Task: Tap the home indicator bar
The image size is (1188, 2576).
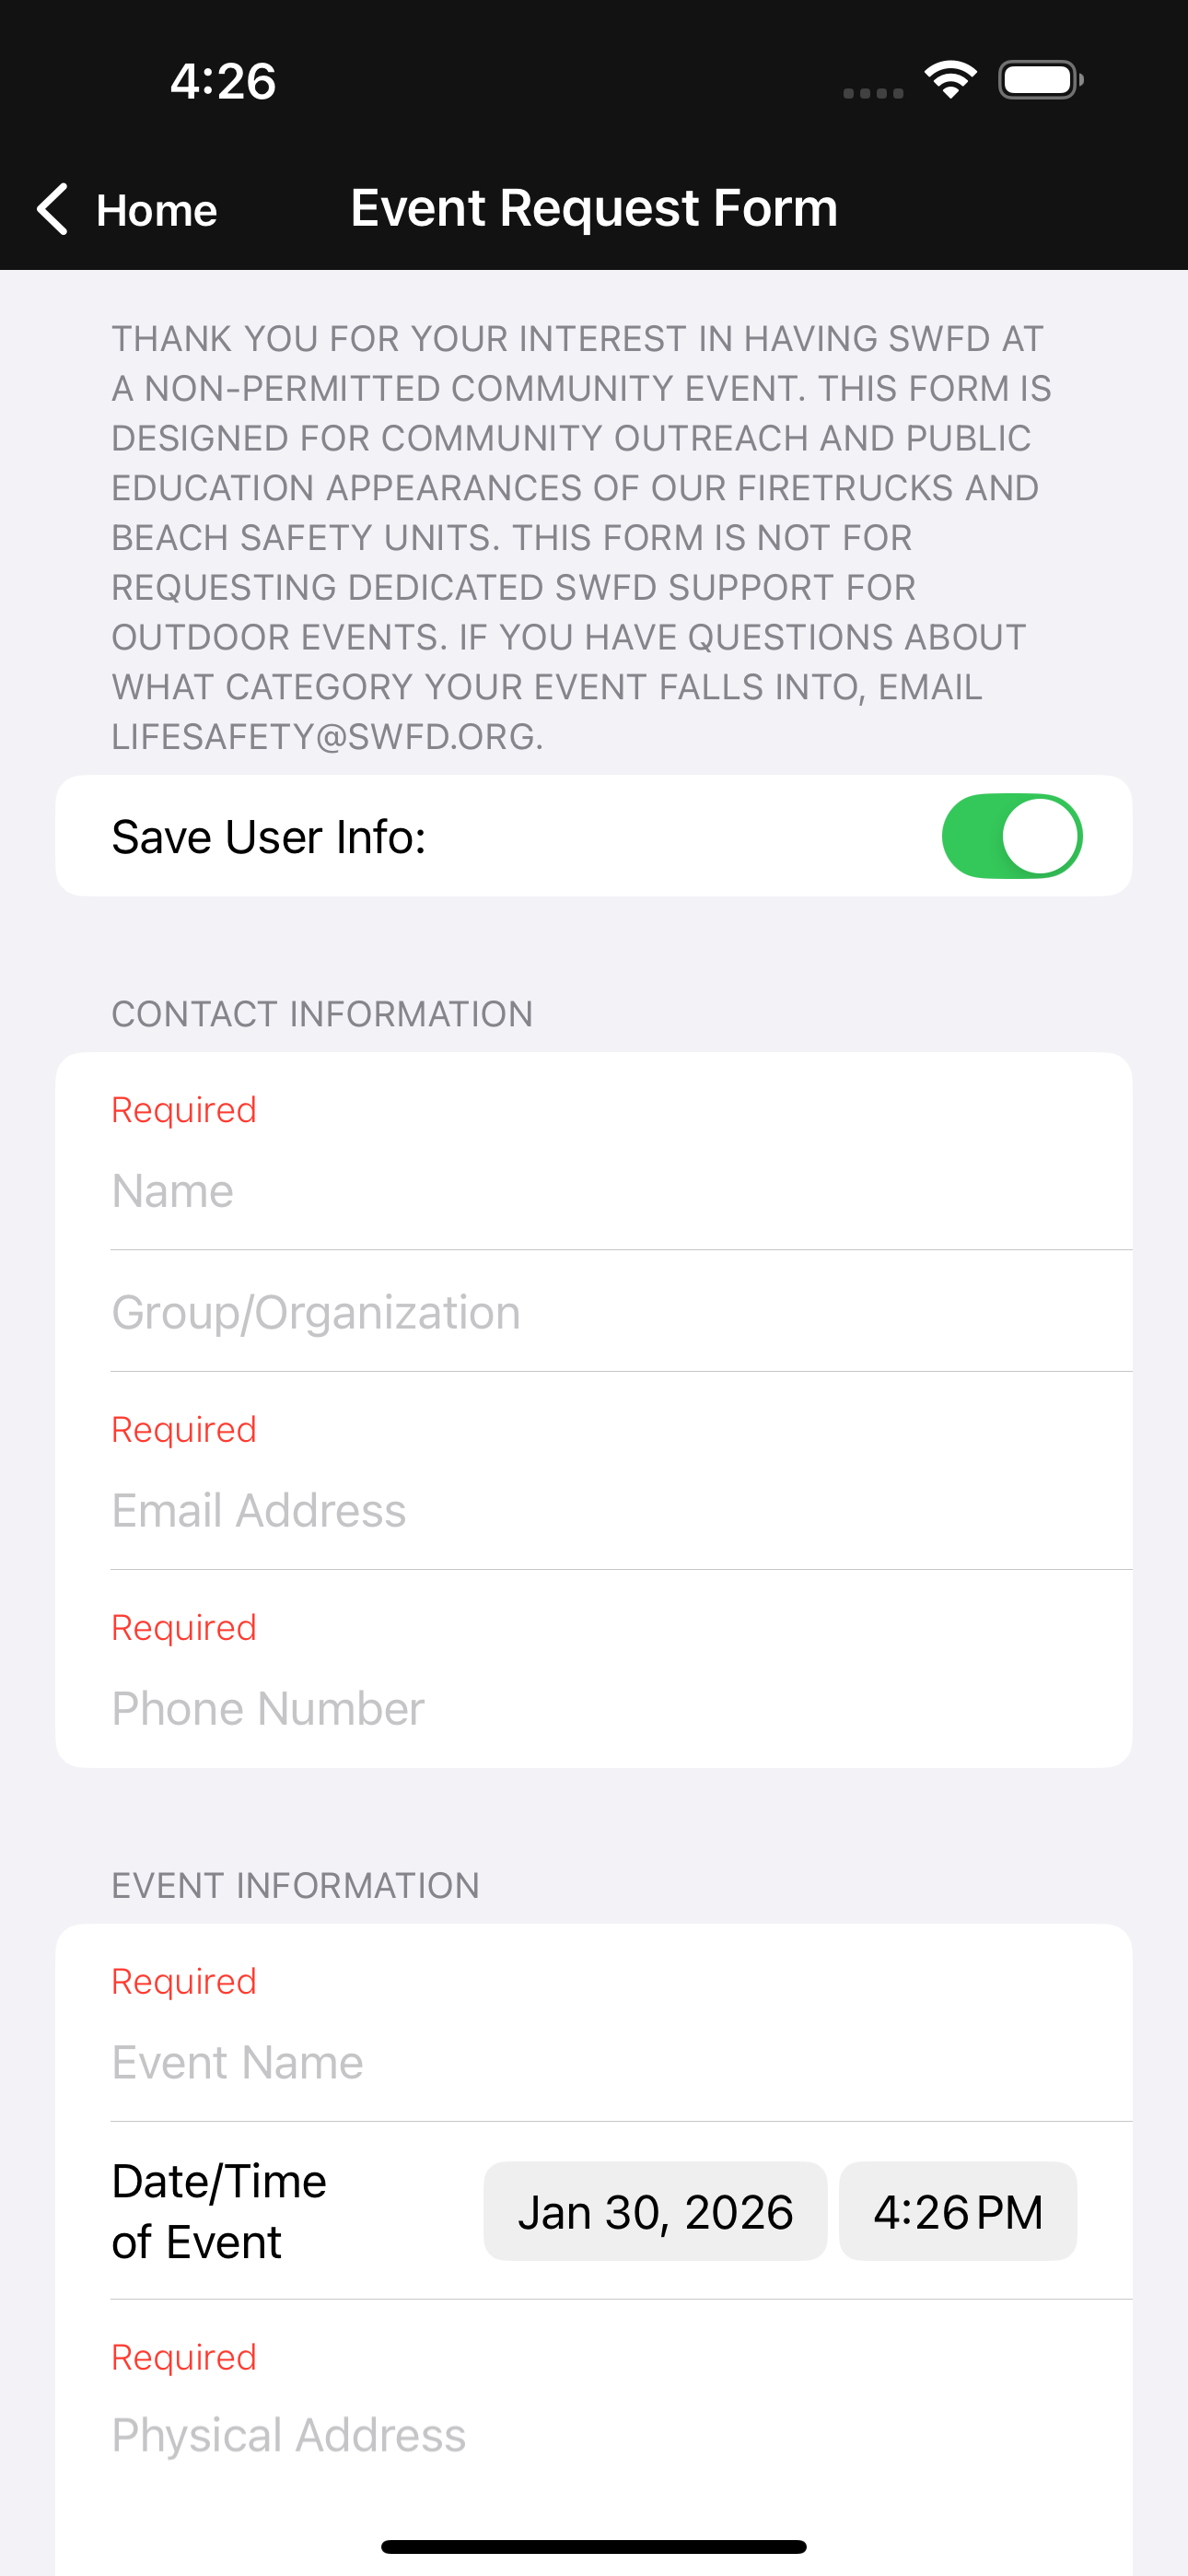Action: point(594,2547)
